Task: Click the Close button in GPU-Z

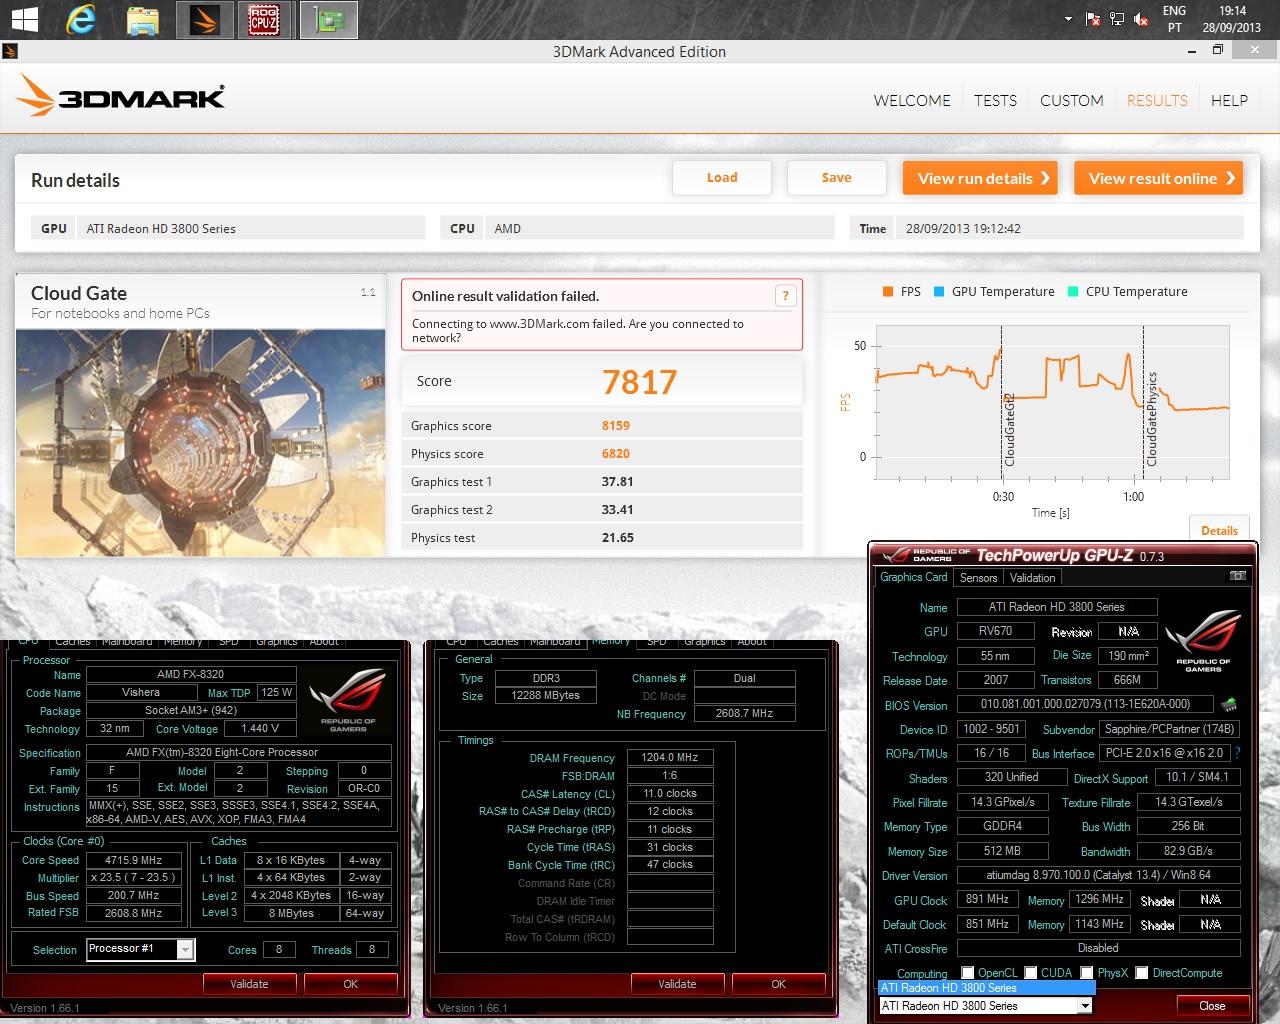Action: (1212, 1006)
